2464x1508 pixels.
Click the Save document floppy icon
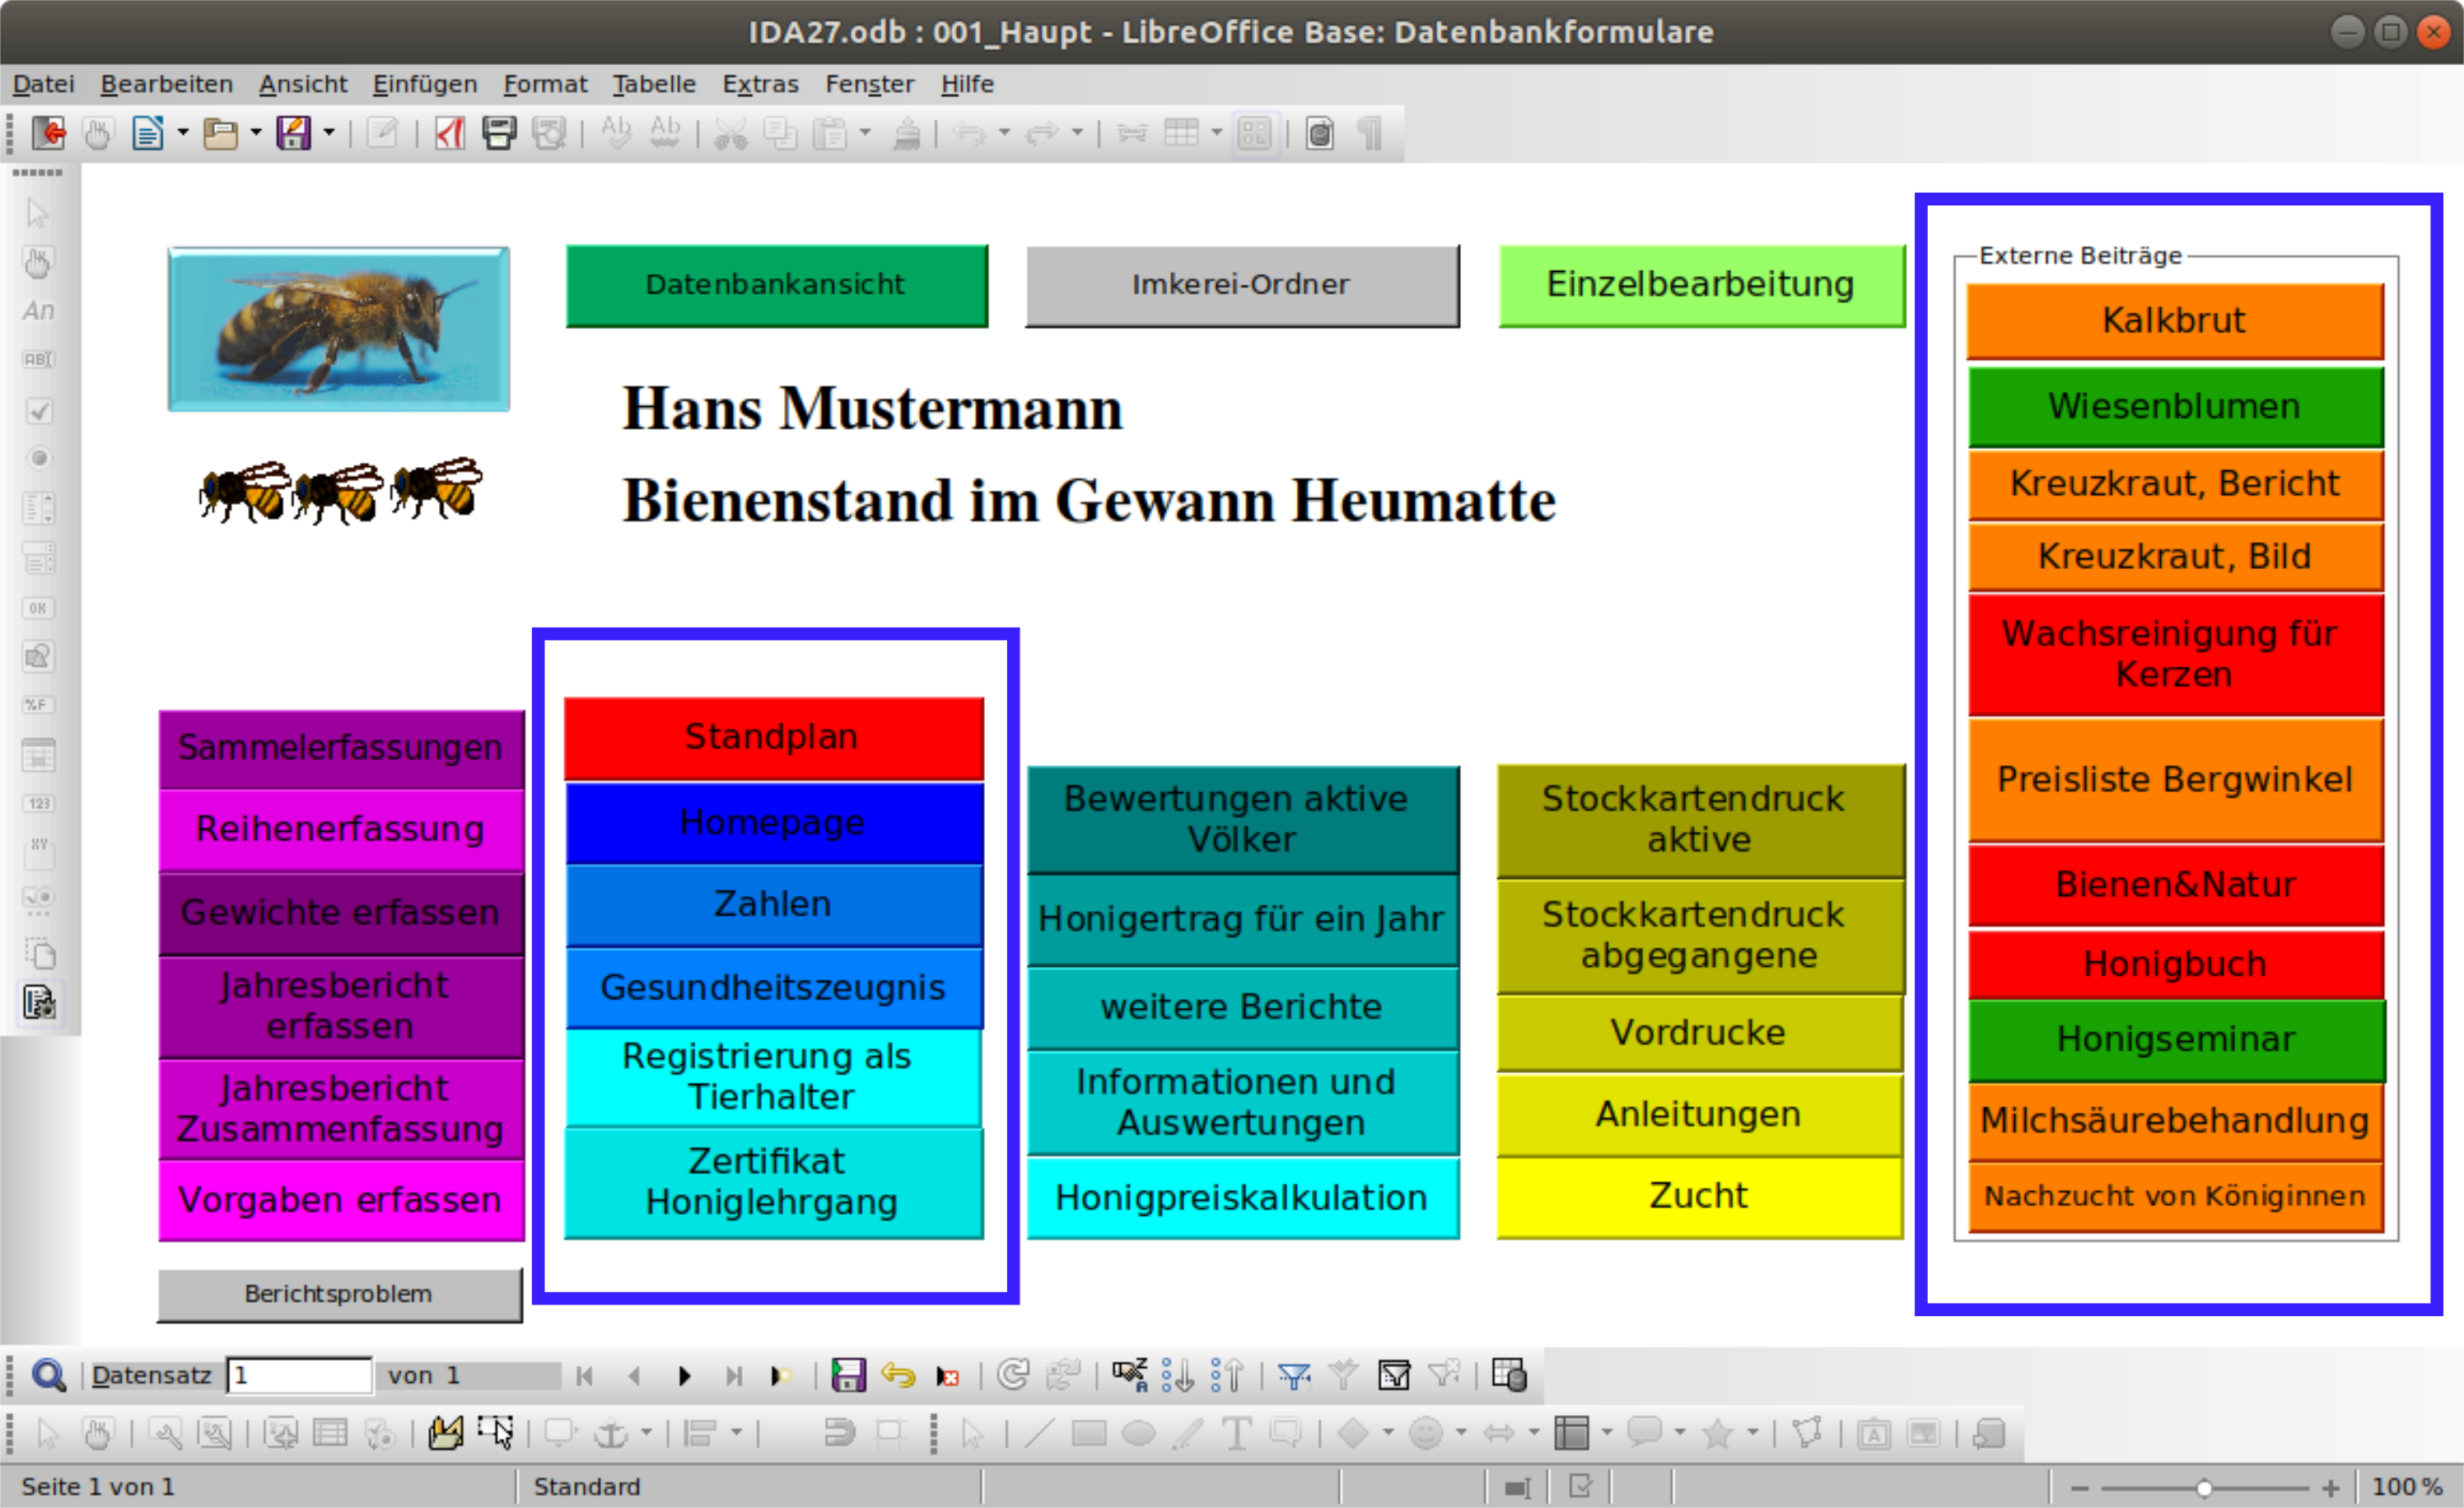point(294,133)
